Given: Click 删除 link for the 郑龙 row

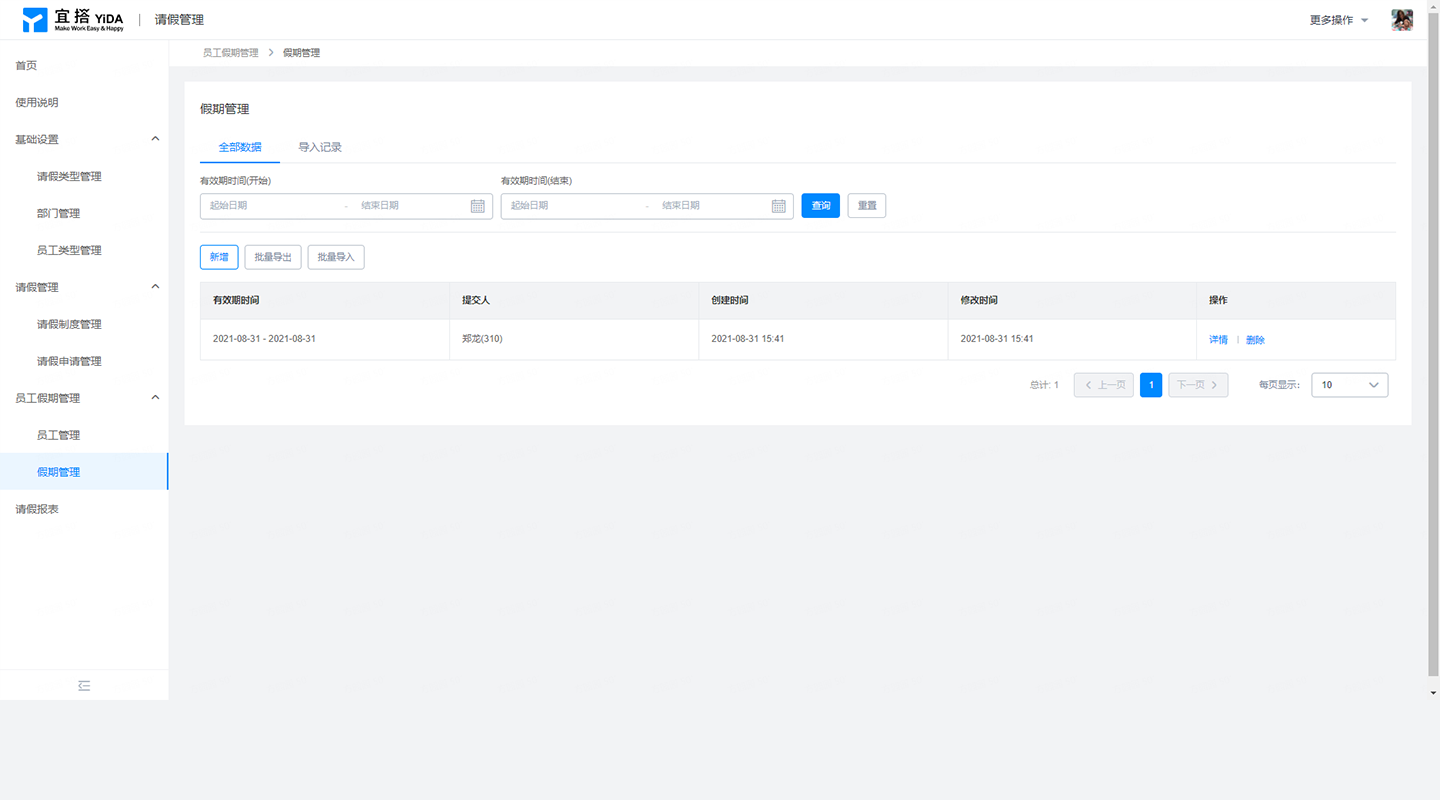Looking at the screenshot, I should [1255, 340].
